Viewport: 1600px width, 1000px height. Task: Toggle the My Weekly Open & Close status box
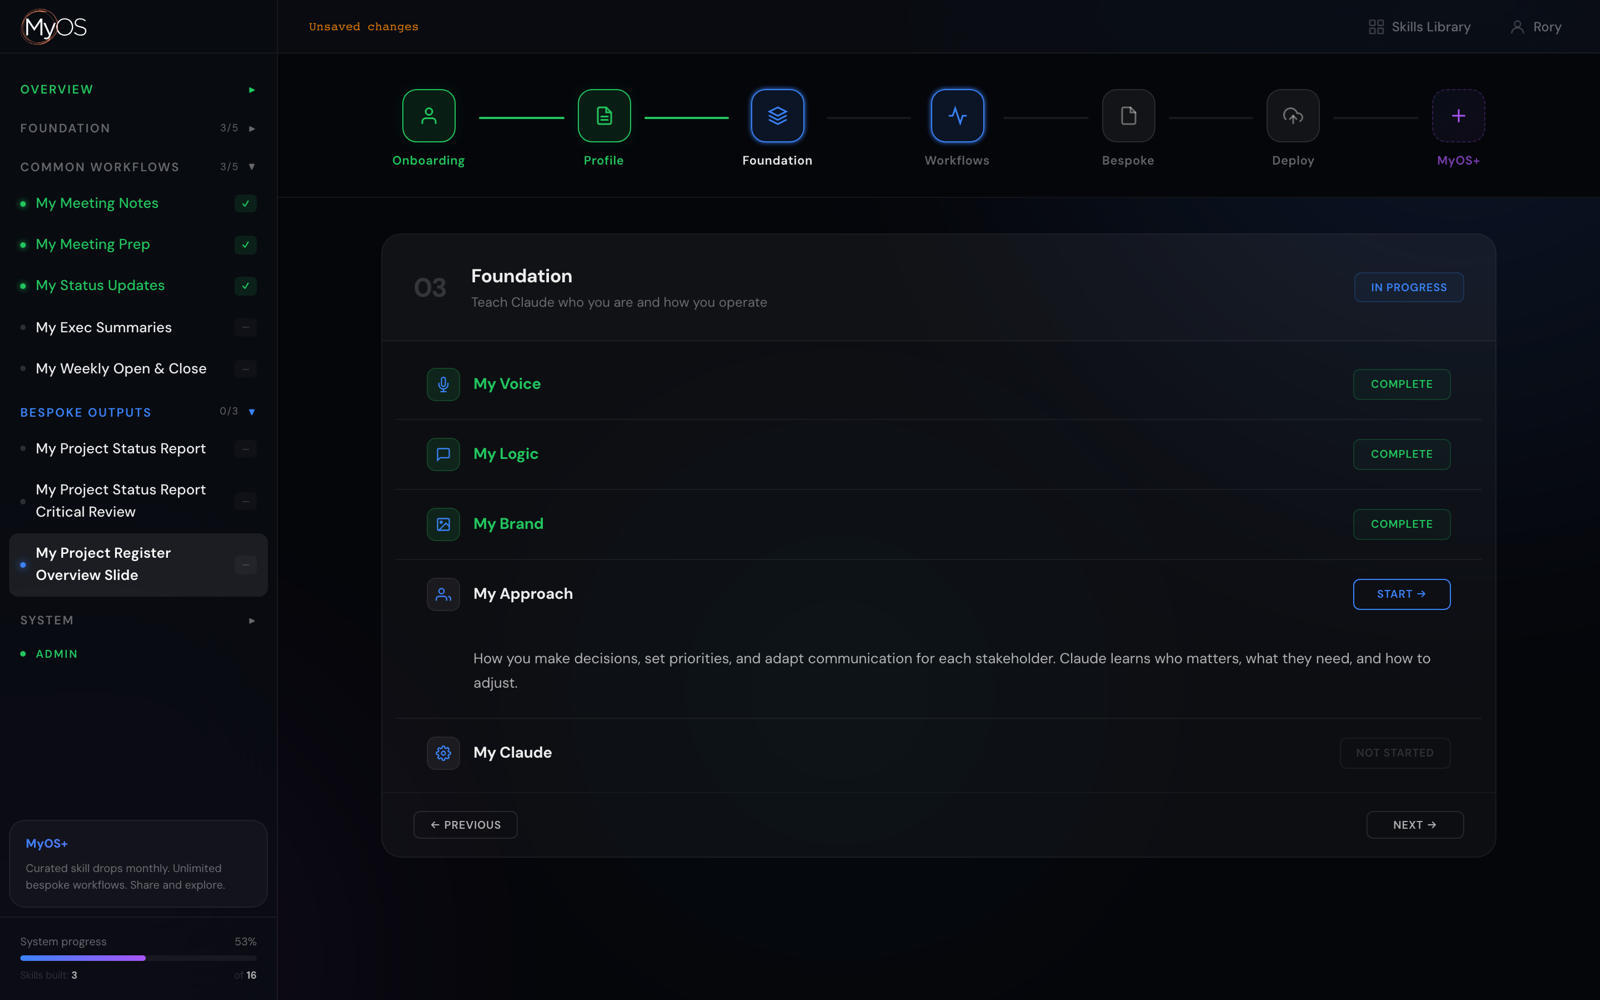point(246,369)
